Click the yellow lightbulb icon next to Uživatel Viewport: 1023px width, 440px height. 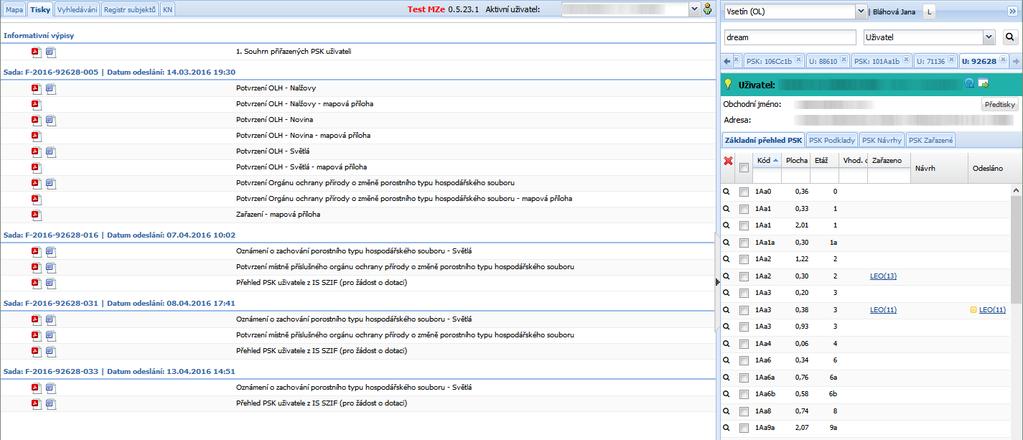coord(729,84)
